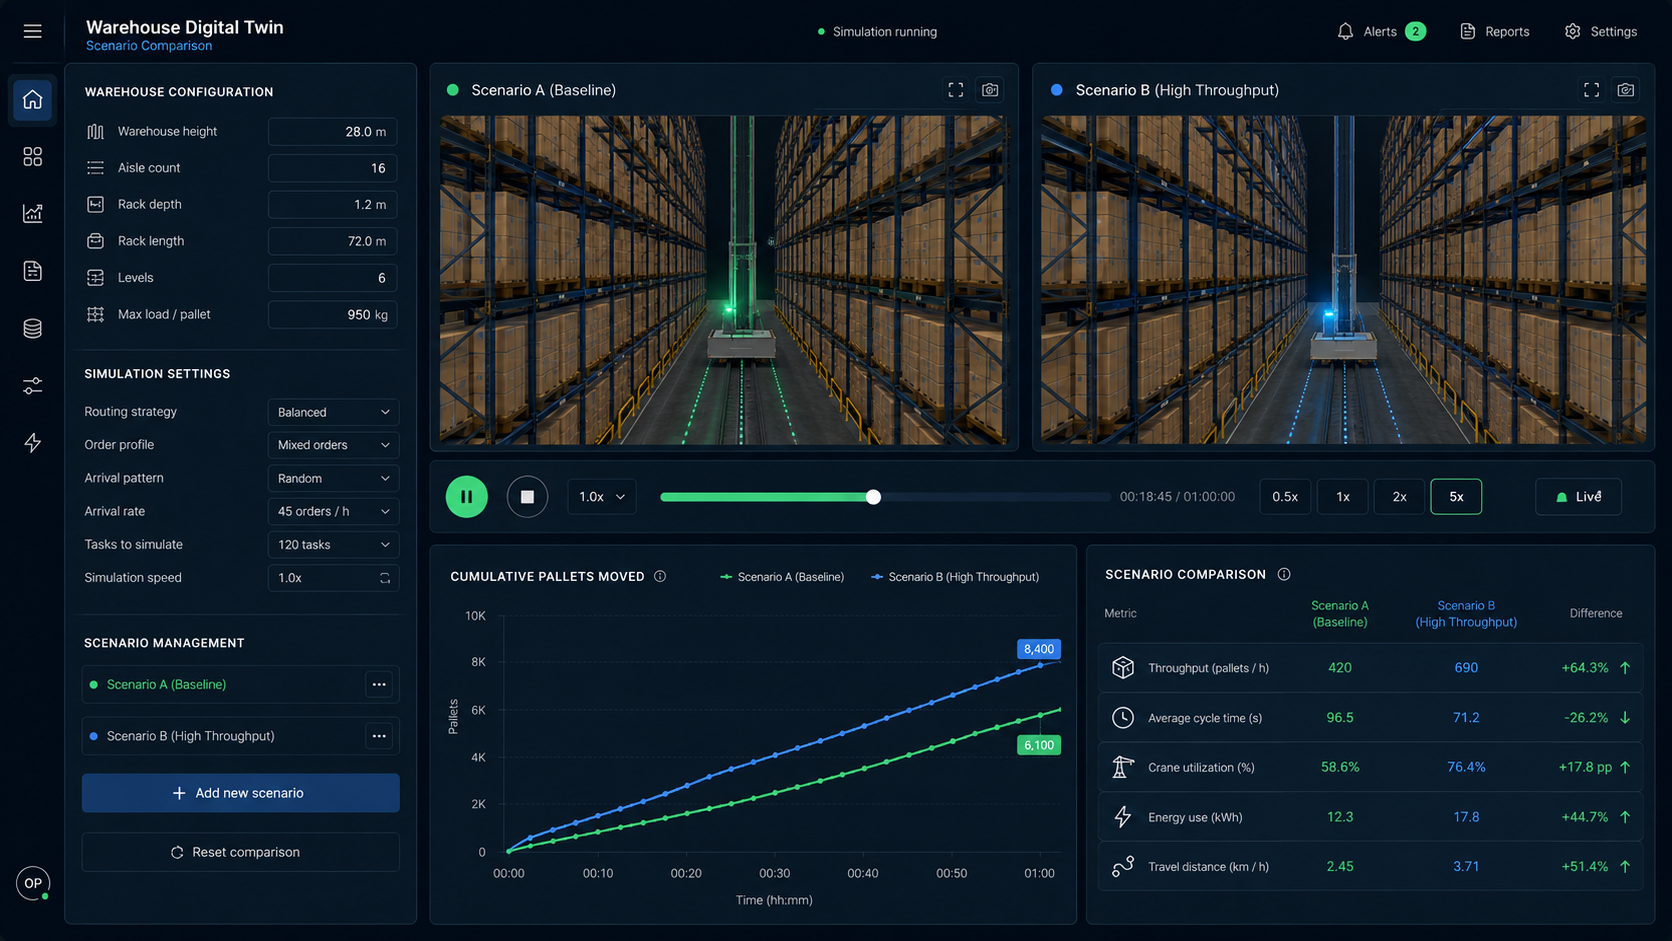Set playback speed to 5x
The height and width of the screenshot is (941, 1672).
pos(1456,497)
